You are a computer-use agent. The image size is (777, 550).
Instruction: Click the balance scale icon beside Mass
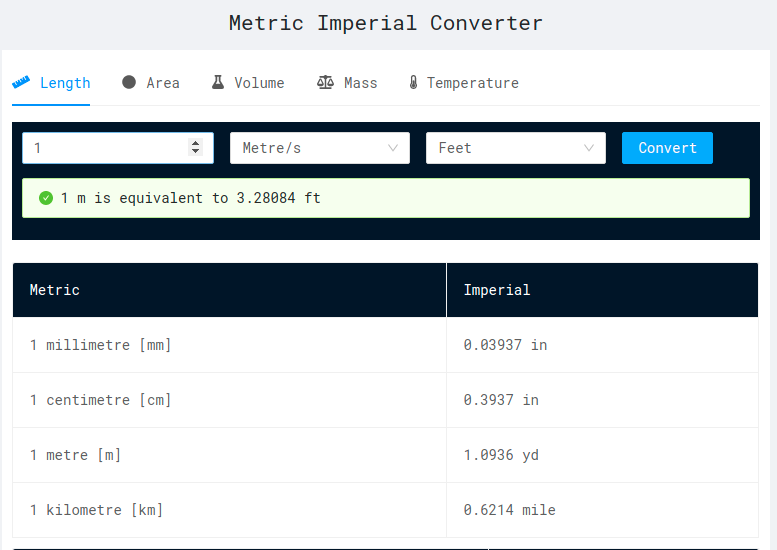[325, 82]
